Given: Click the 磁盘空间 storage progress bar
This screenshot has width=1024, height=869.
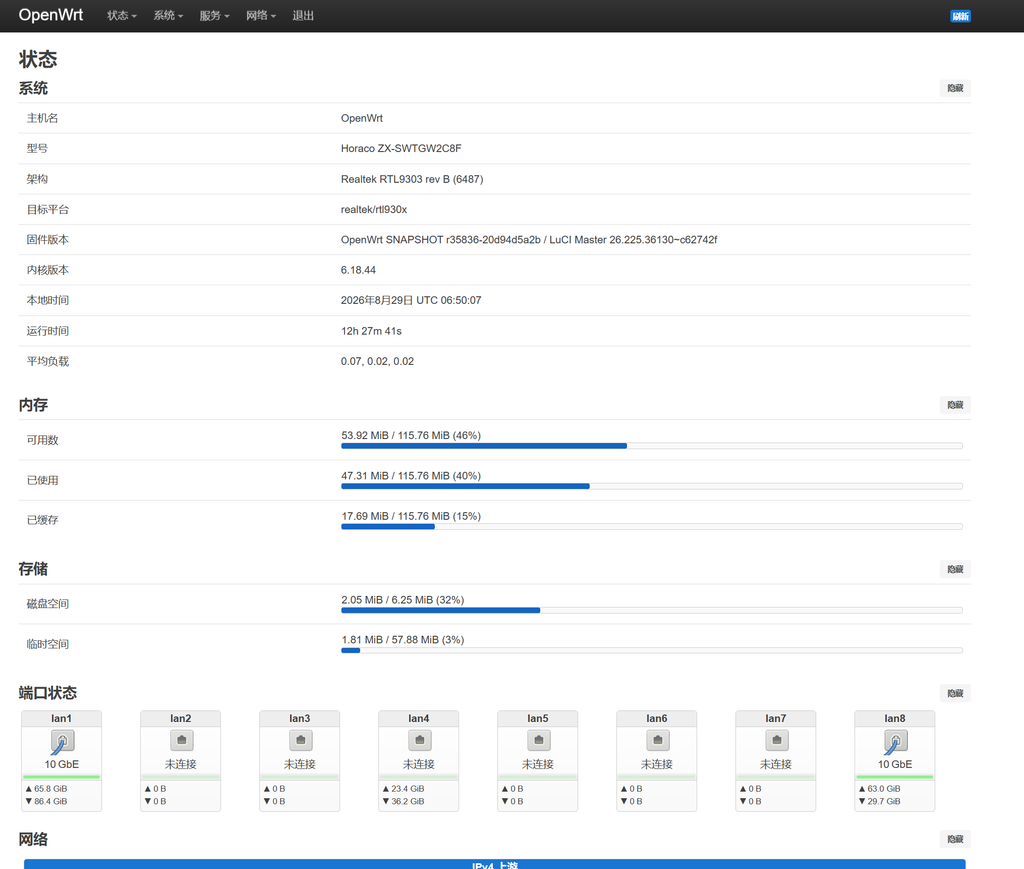Looking at the screenshot, I should pos(652,610).
